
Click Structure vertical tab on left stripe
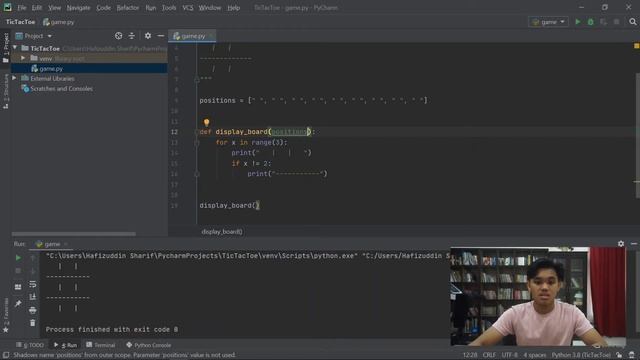(x=6, y=91)
